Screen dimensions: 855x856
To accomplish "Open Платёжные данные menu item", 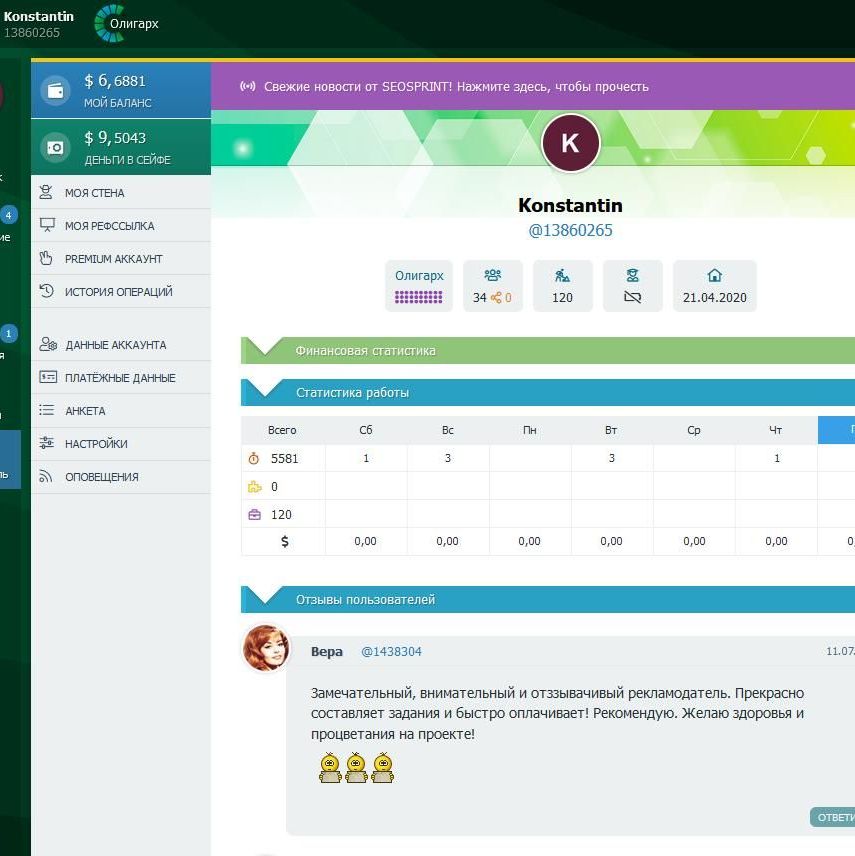I will click(x=121, y=378).
